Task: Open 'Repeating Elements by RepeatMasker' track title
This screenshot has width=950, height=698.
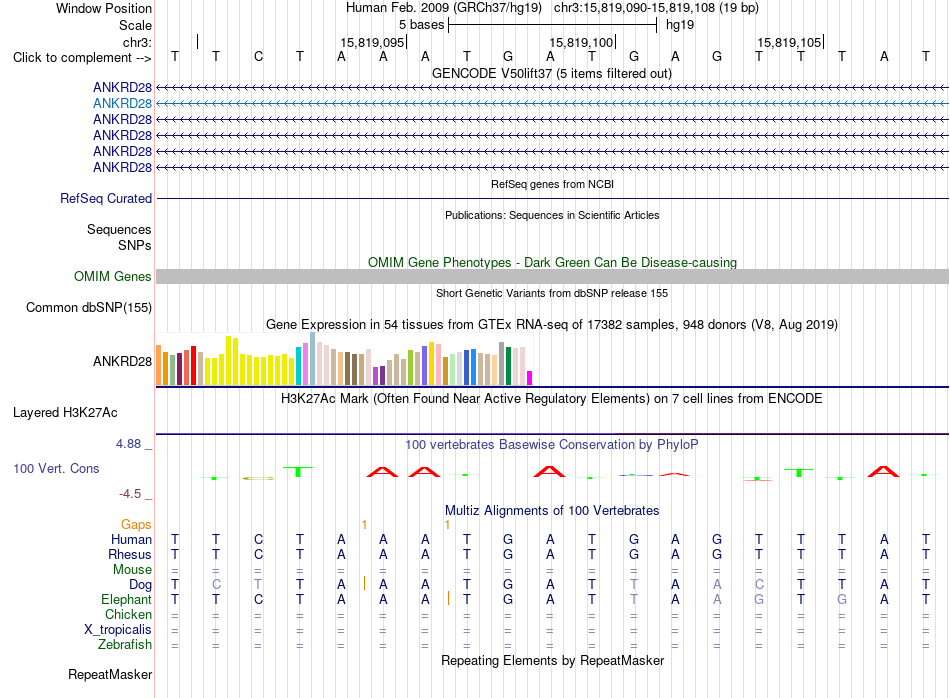Action: (x=552, y=660)
